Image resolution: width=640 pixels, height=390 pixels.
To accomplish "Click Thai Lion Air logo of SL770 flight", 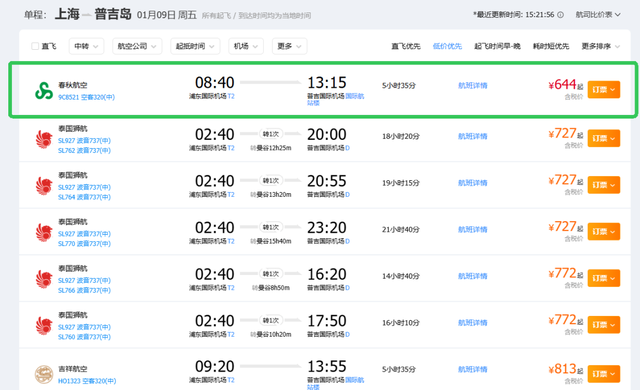I will click(44, 232).
